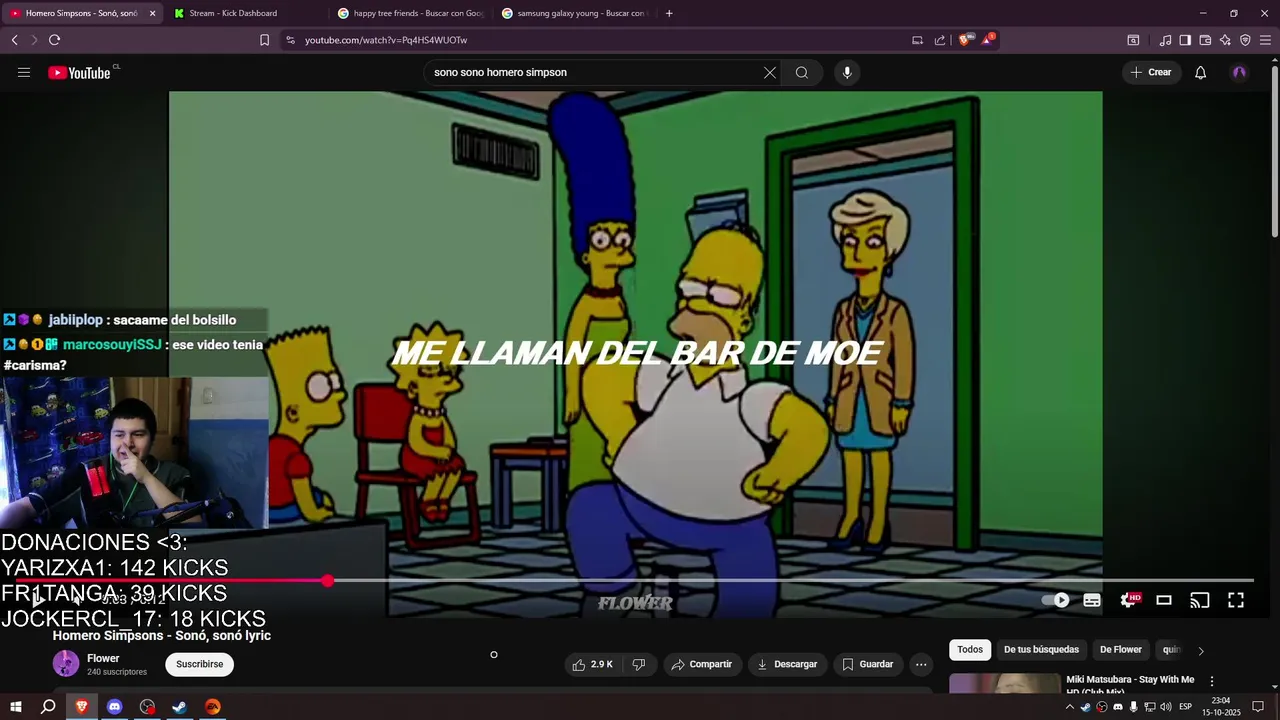The height and width of the screenshot is (720, 1280).
Task: Switch to samsung galaxy young tab
Action: 574,13
